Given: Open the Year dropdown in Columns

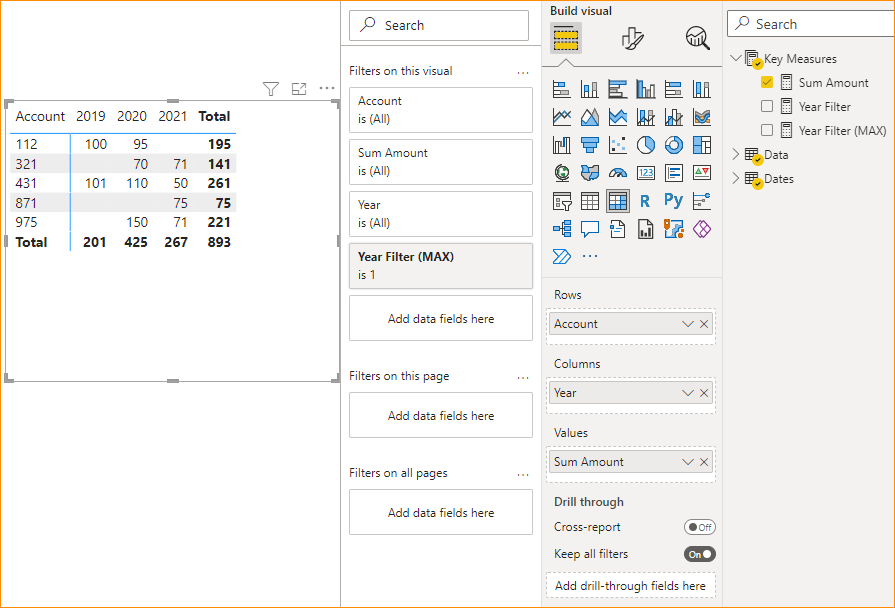Looking at the screenshot, I should pyautogui.click(x=686, y=392).
